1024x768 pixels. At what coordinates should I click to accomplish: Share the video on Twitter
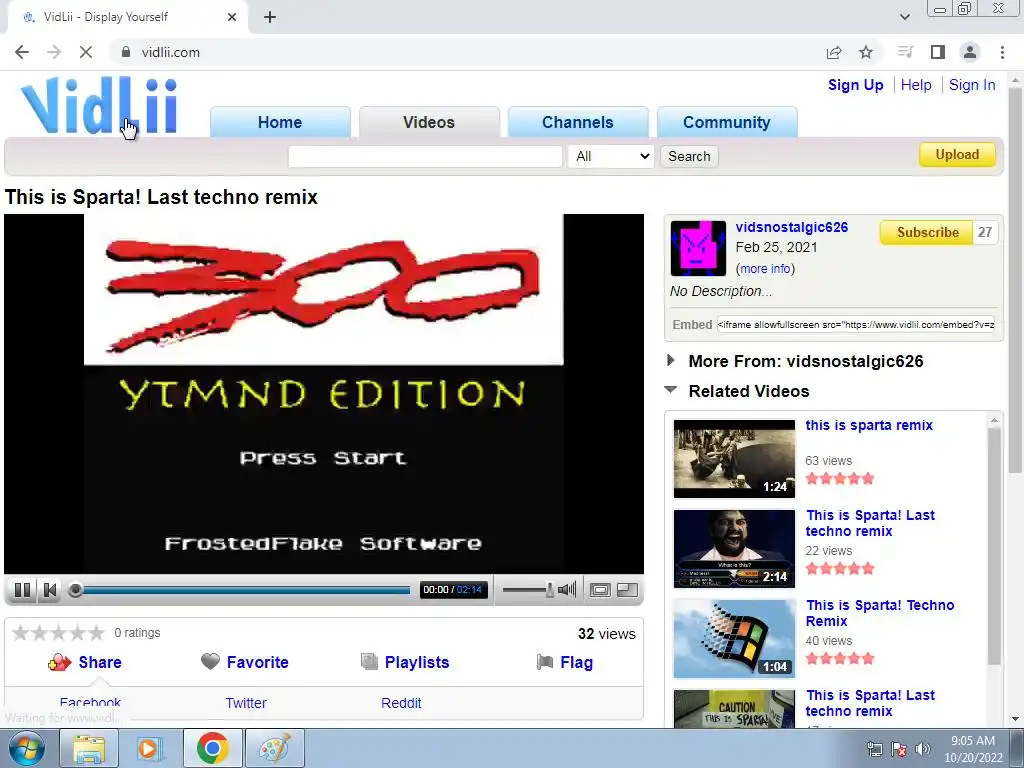point(246,703)
